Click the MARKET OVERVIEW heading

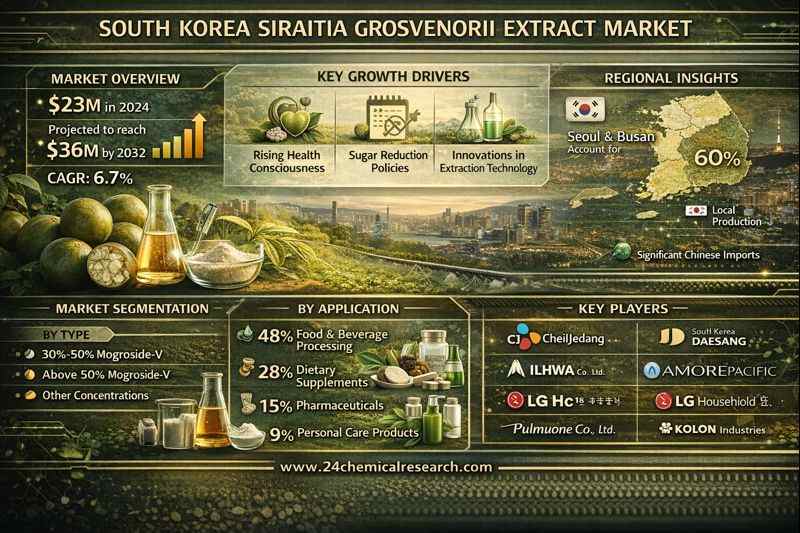point(115,79)
